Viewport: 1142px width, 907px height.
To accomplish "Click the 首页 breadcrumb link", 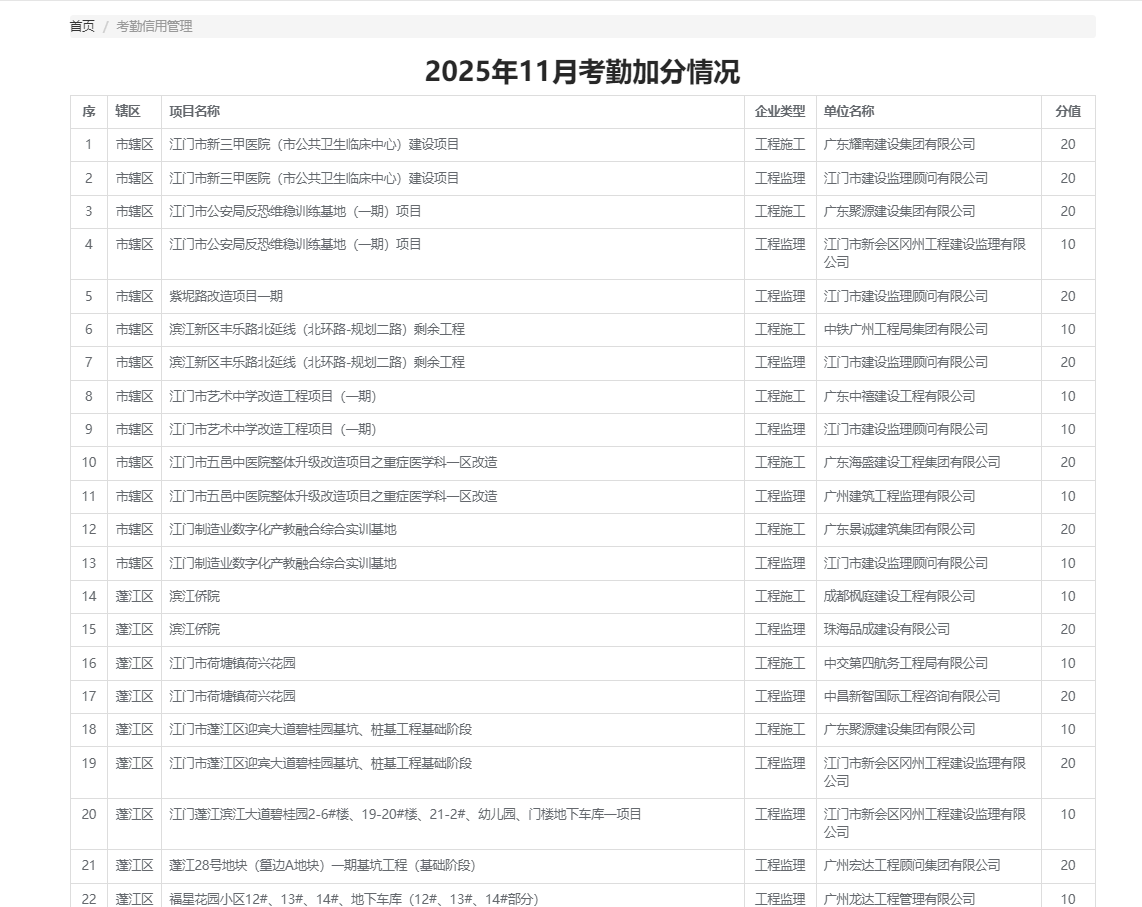I will pyautogui.click(x=82, y=26).
